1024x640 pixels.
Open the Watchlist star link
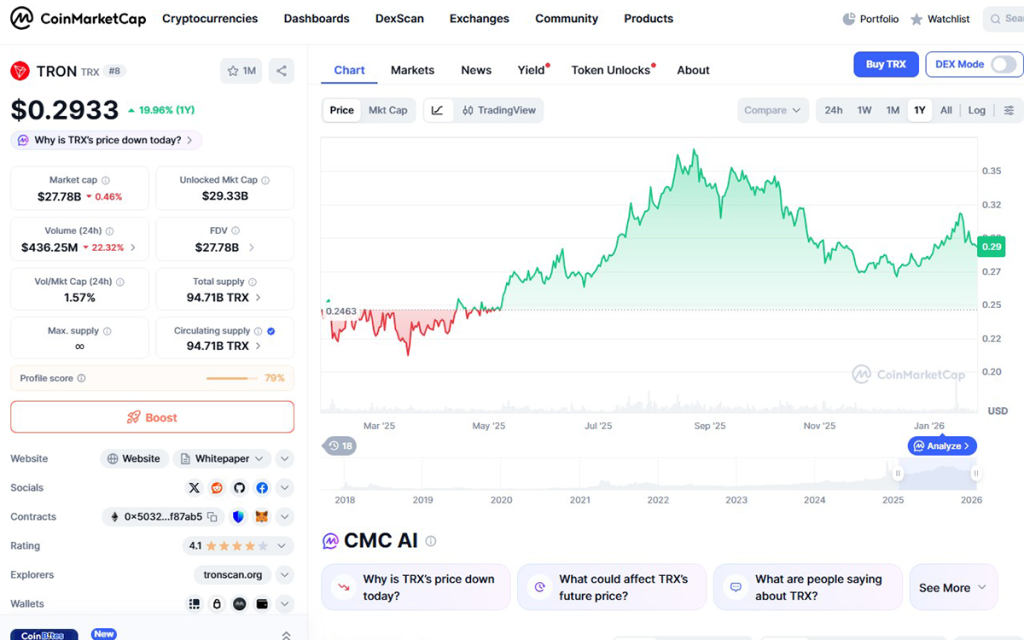(940, 19)
